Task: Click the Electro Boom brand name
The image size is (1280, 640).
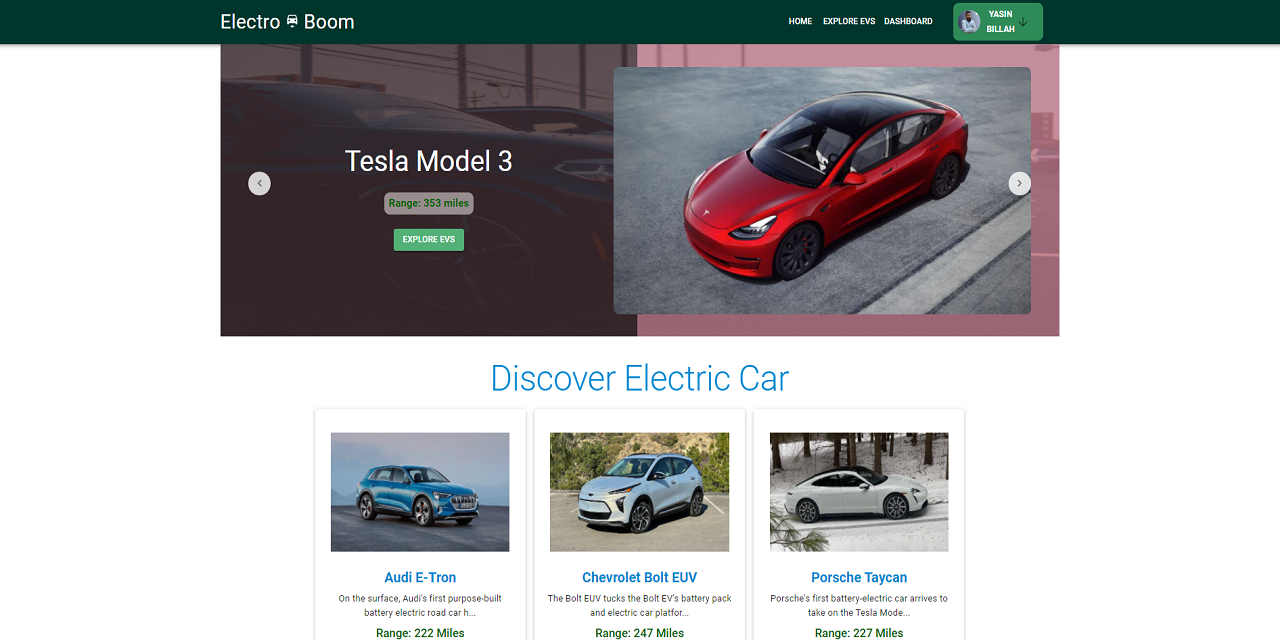Action: (x=286, y=21)
